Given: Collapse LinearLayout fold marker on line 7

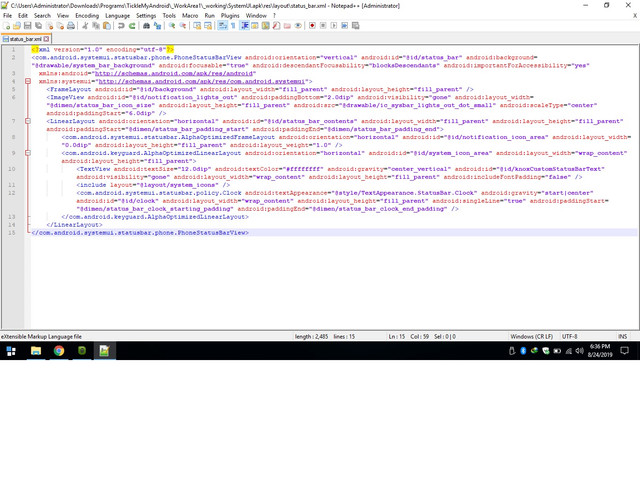Looking at the screenshot, I should coord(28,121).
